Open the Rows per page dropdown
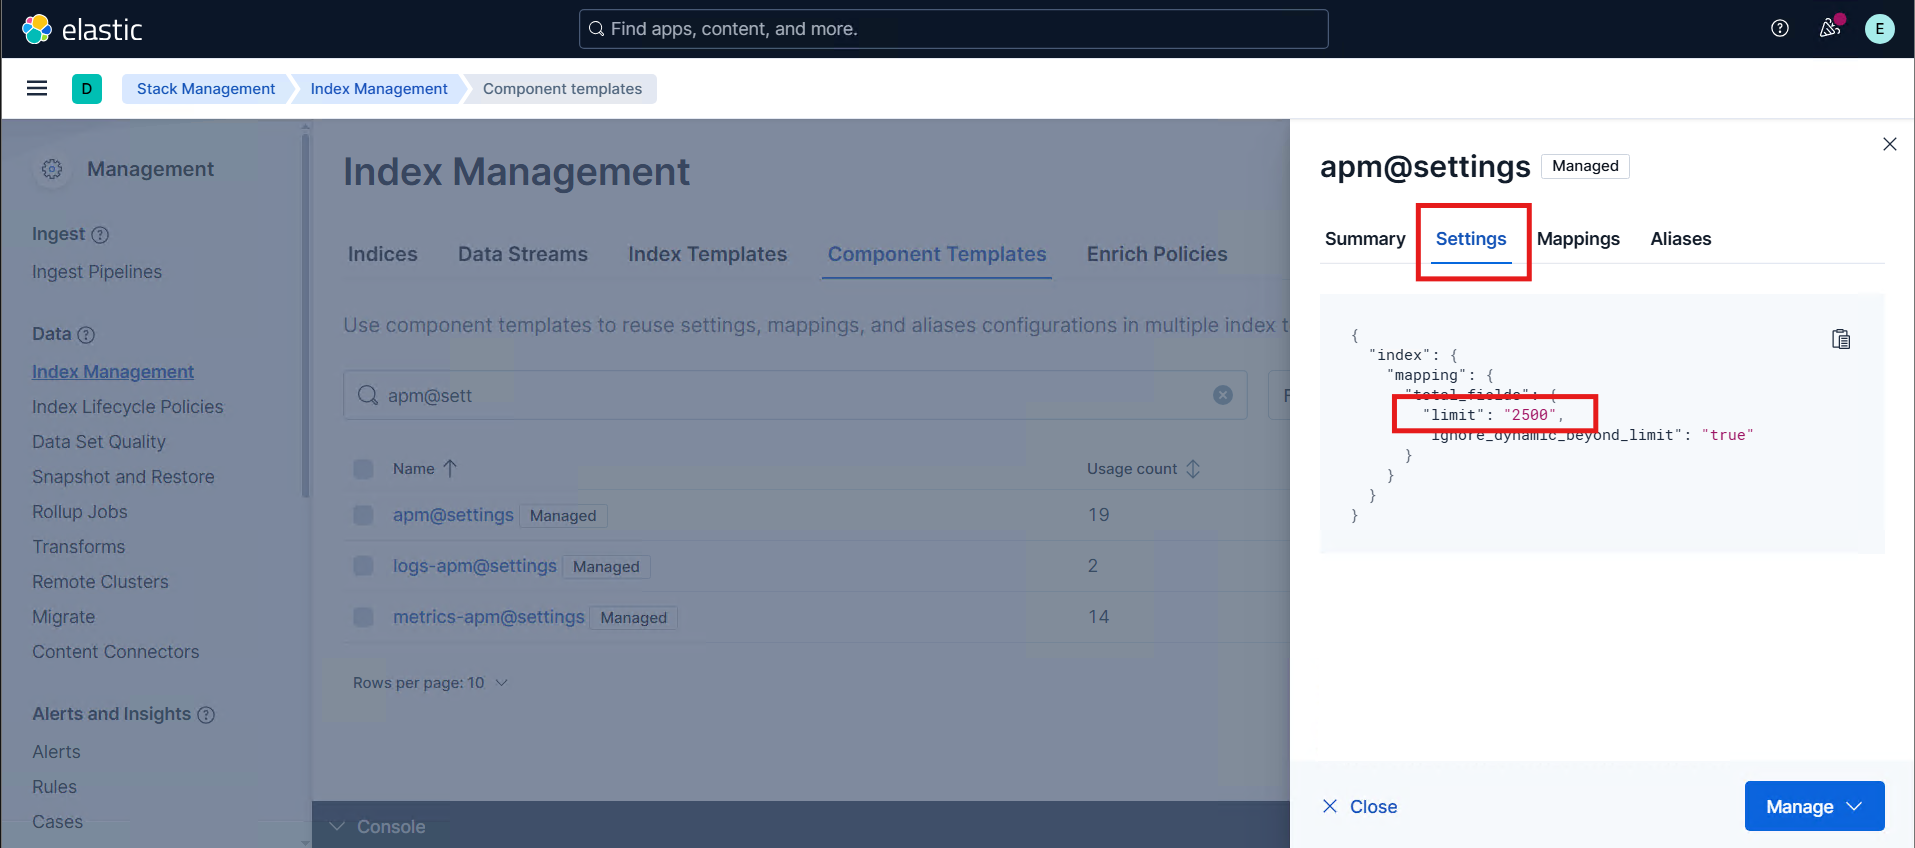Viewport: 1915px width, 848px height. [430, 683]
